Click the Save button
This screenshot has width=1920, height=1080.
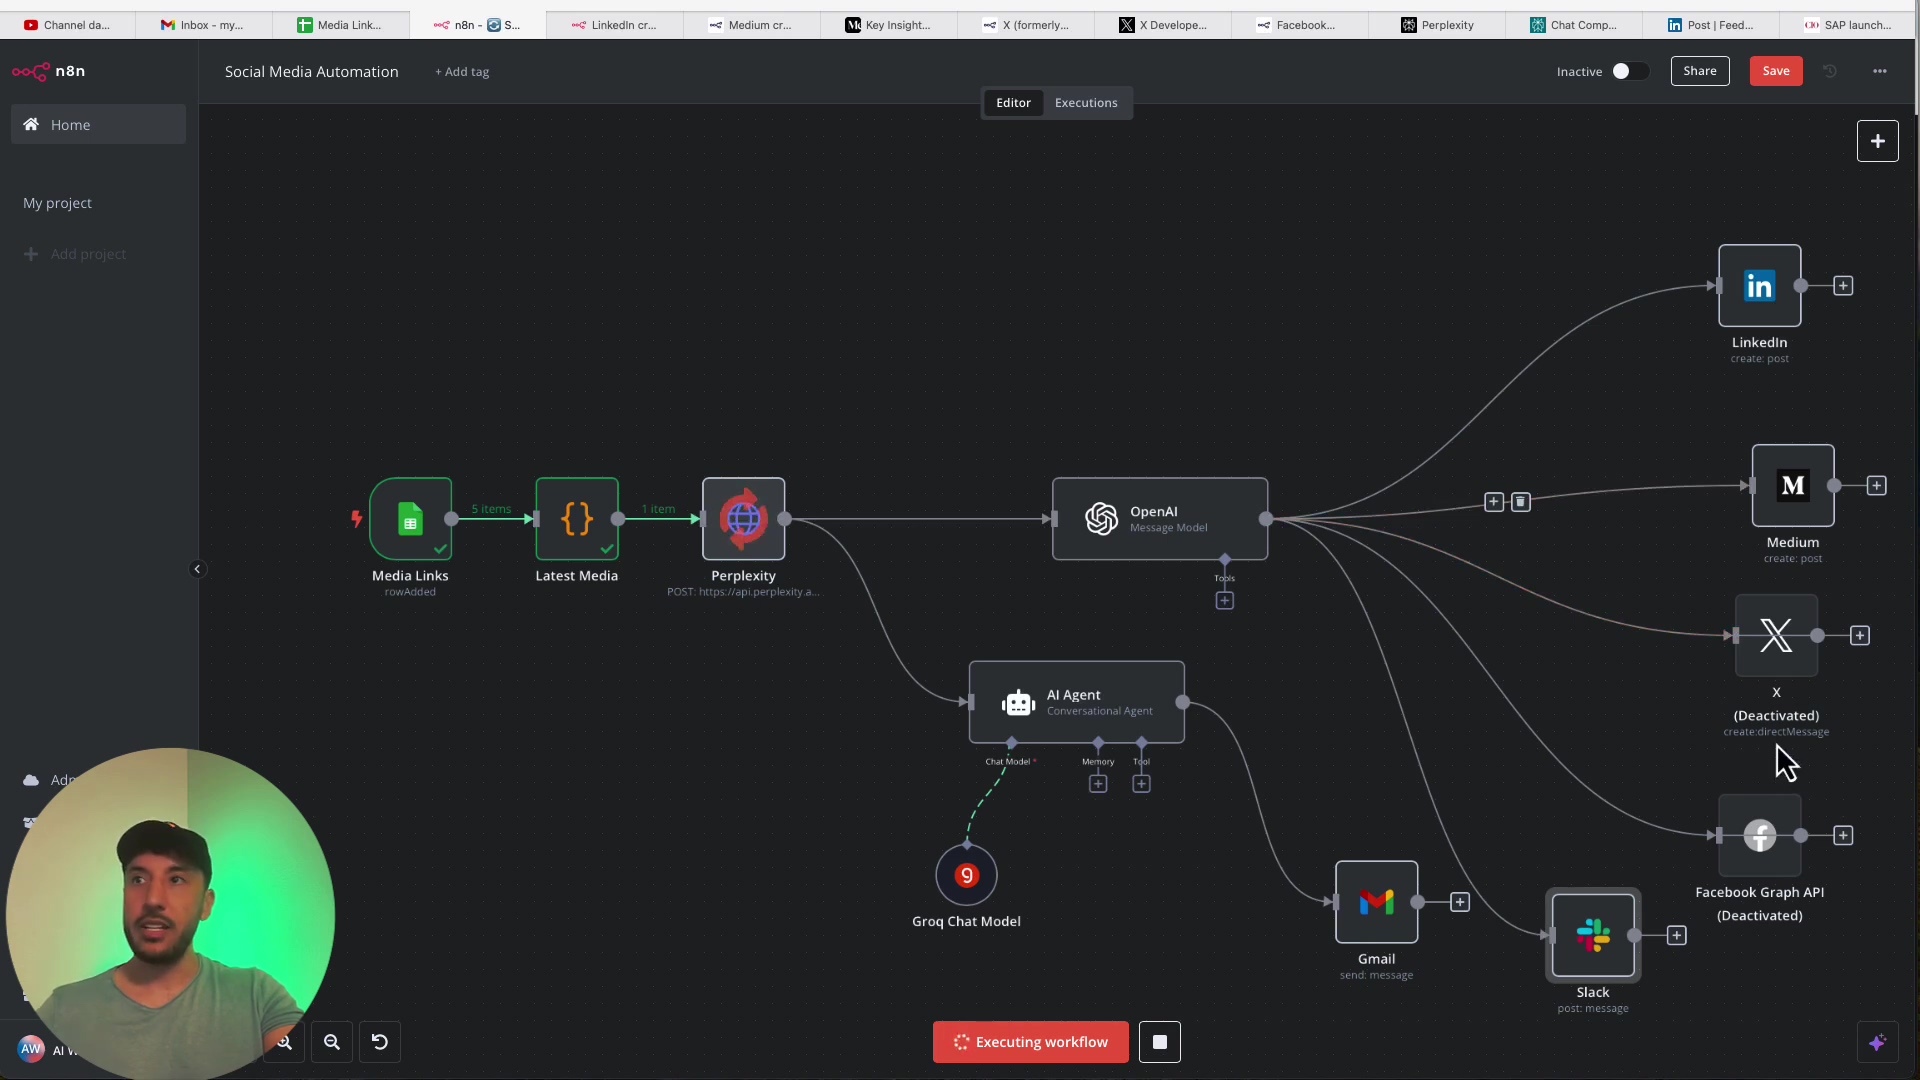click(1776, 71)
